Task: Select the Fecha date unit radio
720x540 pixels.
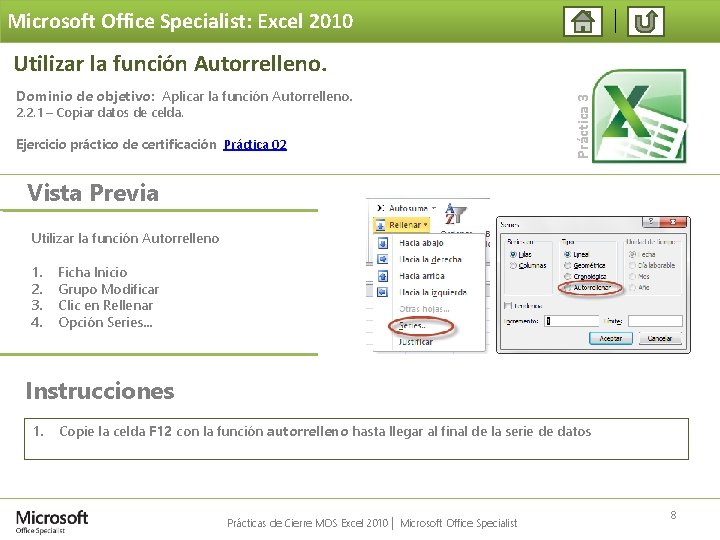Action: 632,254
